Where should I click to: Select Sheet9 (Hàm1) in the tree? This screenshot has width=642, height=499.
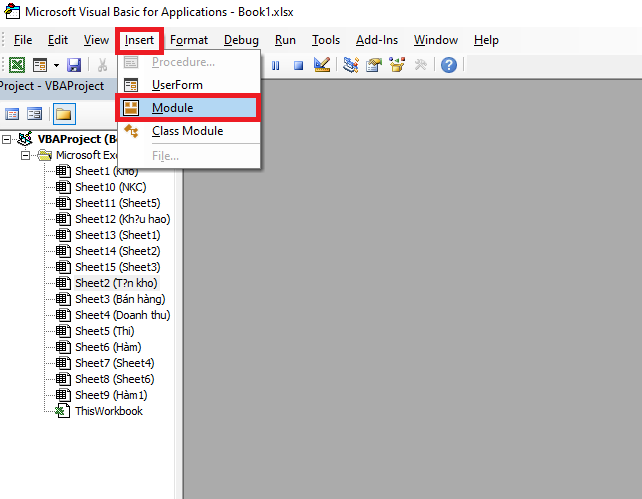(x=111, y=395)
